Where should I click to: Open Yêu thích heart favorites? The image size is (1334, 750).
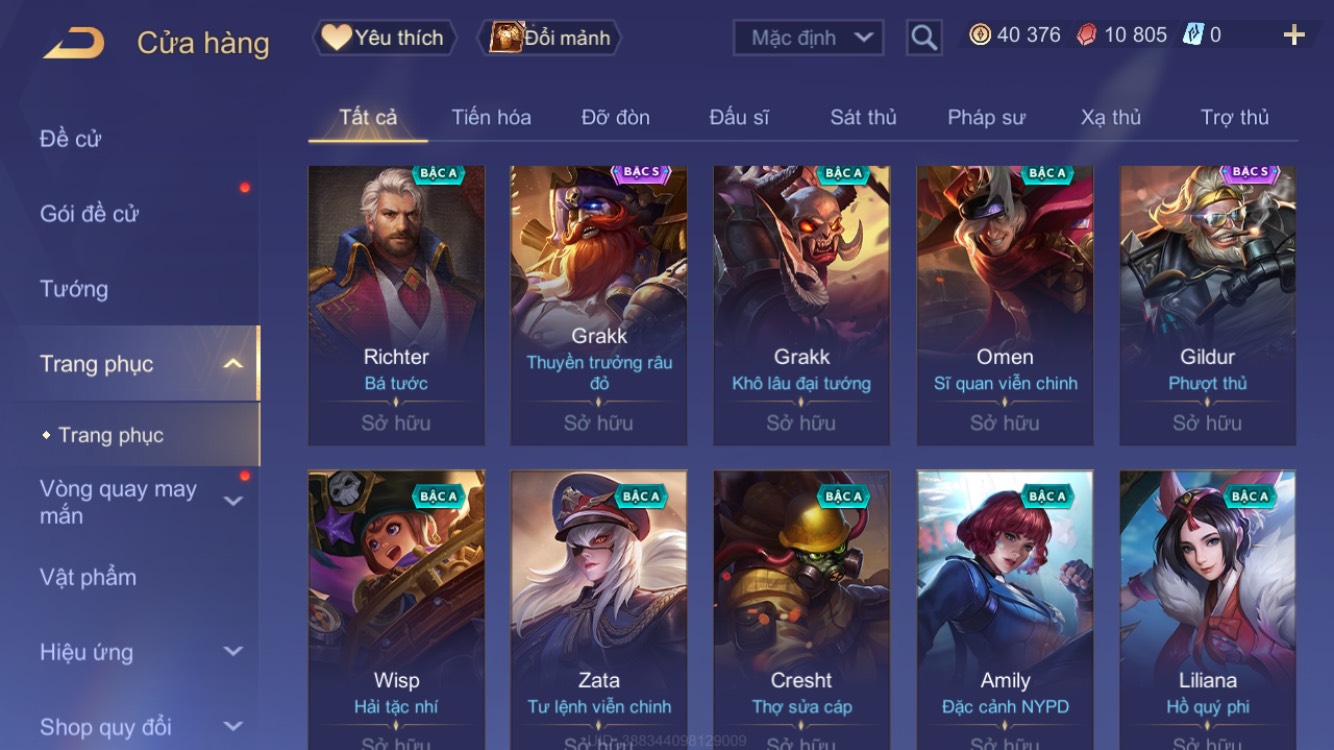click(x=384, y=38)
